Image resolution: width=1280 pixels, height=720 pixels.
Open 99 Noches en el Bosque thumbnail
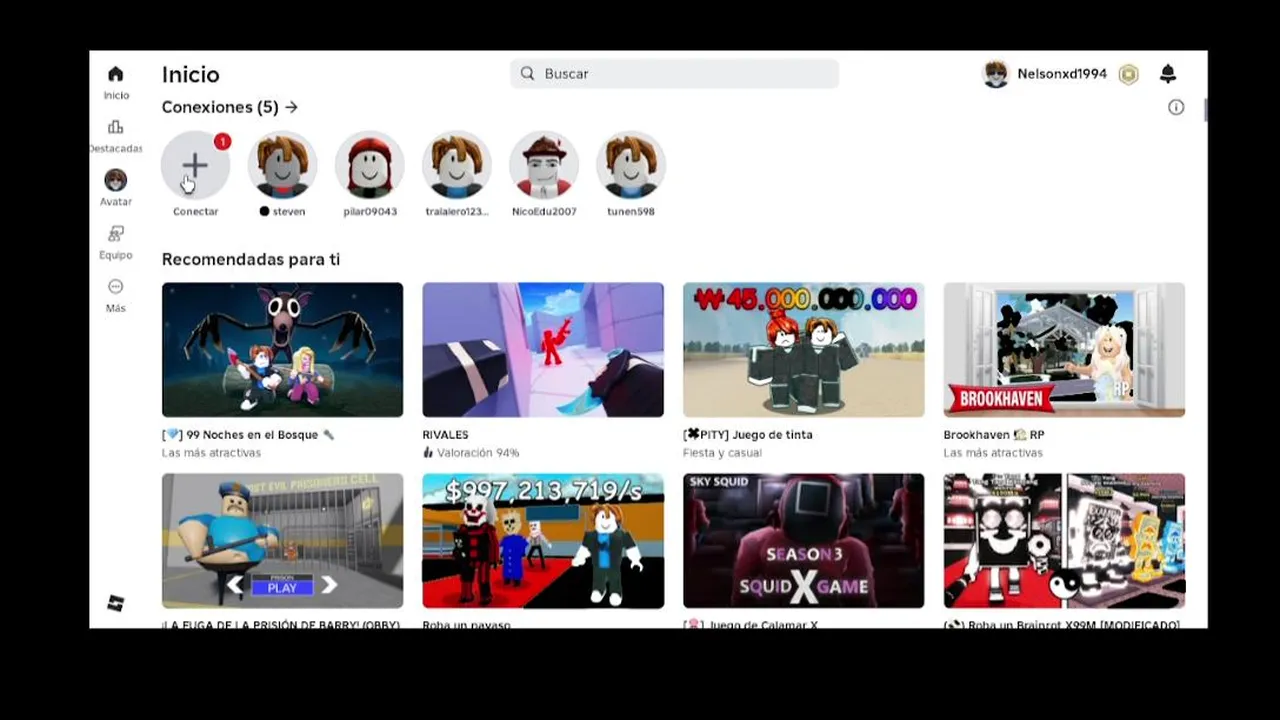[283, 350]
